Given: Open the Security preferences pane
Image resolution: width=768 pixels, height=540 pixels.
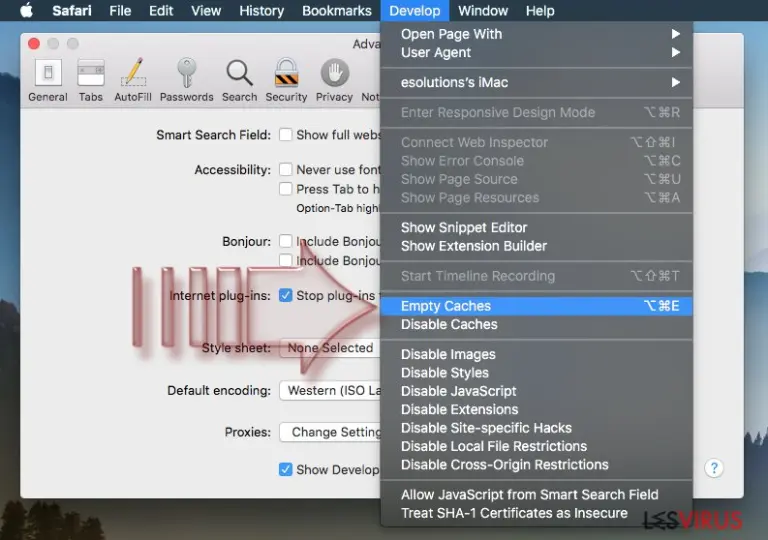Looking at the screenshot, I should (x=287, y=80).
